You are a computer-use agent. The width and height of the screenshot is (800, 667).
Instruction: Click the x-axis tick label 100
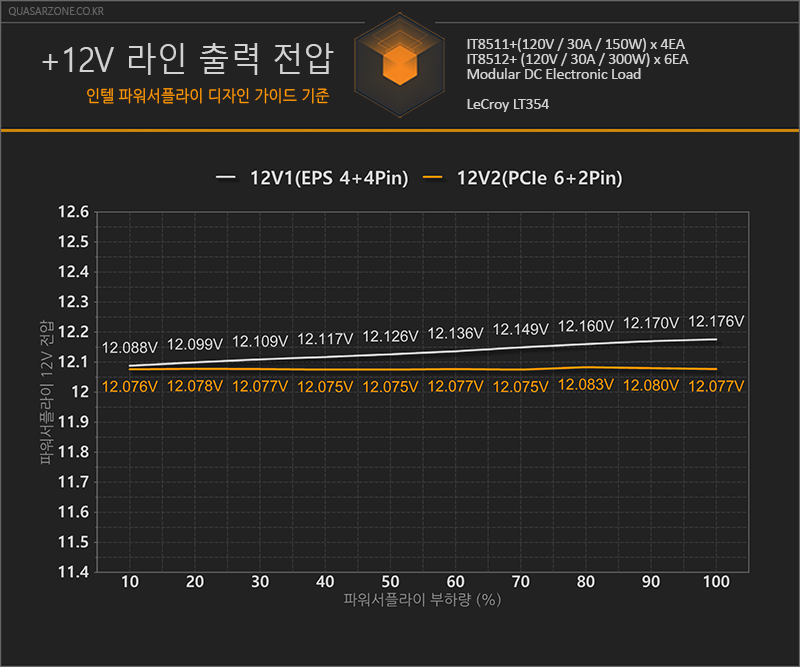tap(716, 582)
